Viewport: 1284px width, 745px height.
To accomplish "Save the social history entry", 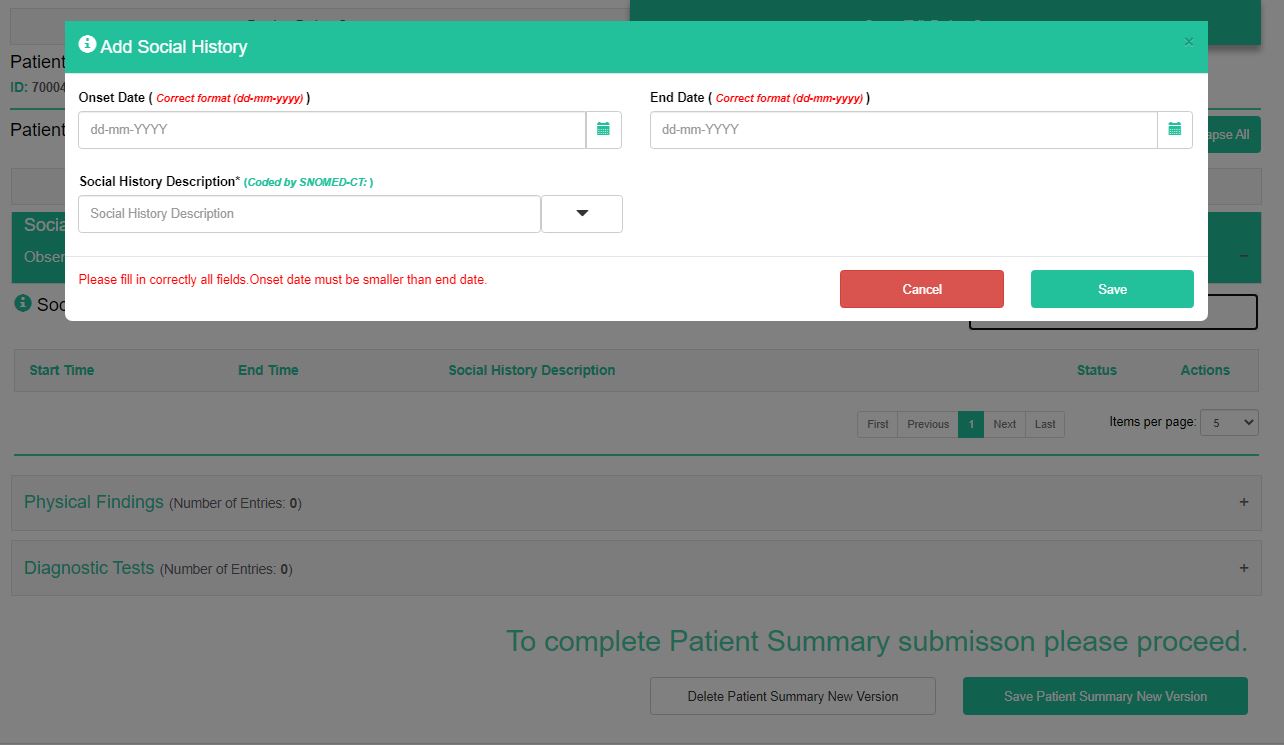I will pos(1111,289).
